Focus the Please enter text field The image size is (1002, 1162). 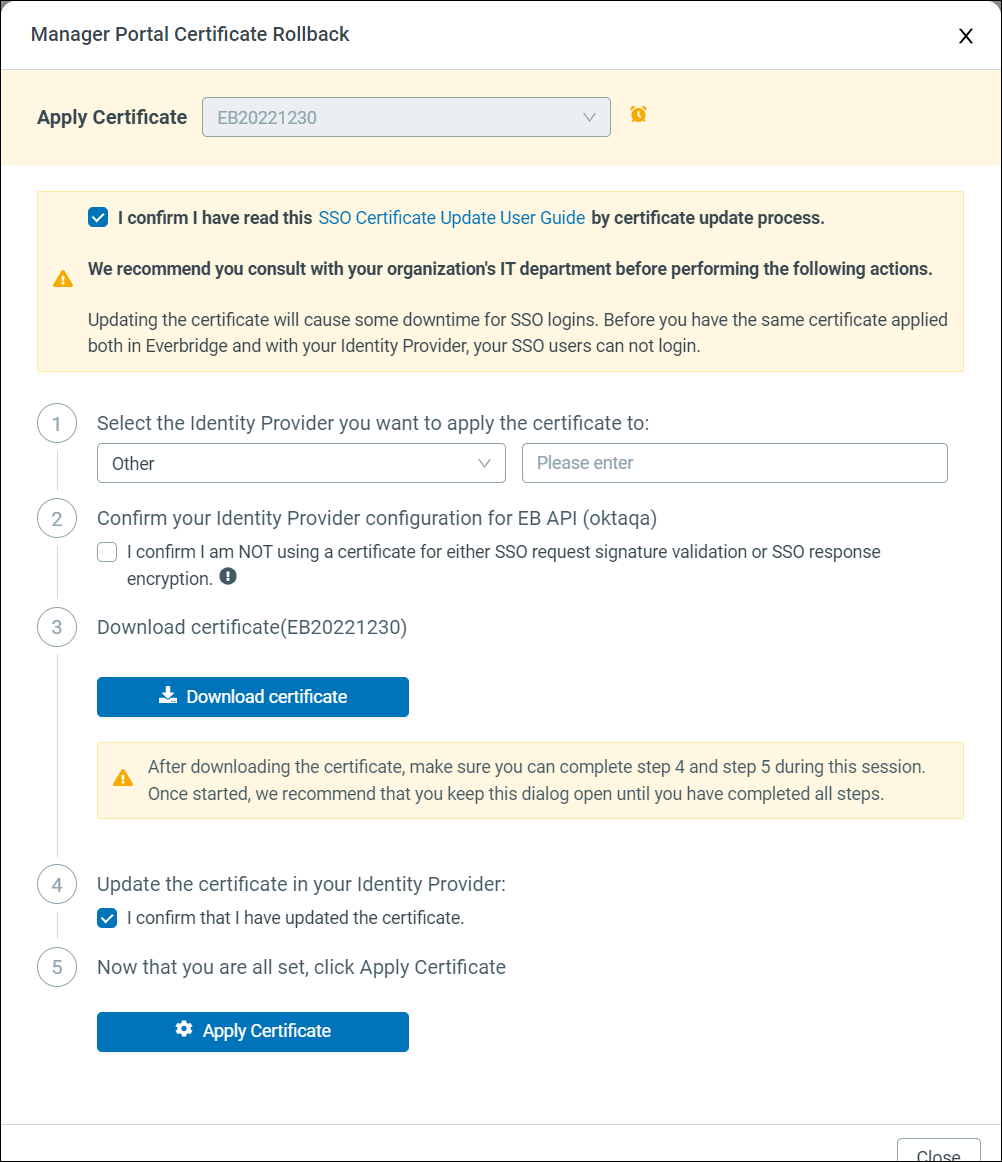(x=734, y=464)
